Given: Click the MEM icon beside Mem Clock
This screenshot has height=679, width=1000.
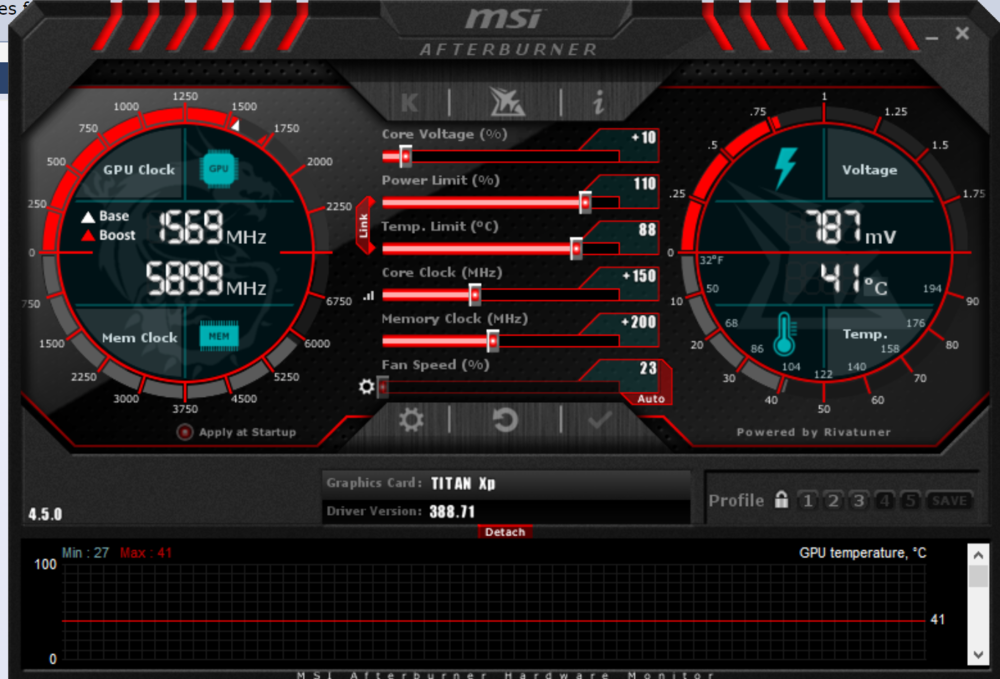Looking at the screenshot, I should coord(218,338).
